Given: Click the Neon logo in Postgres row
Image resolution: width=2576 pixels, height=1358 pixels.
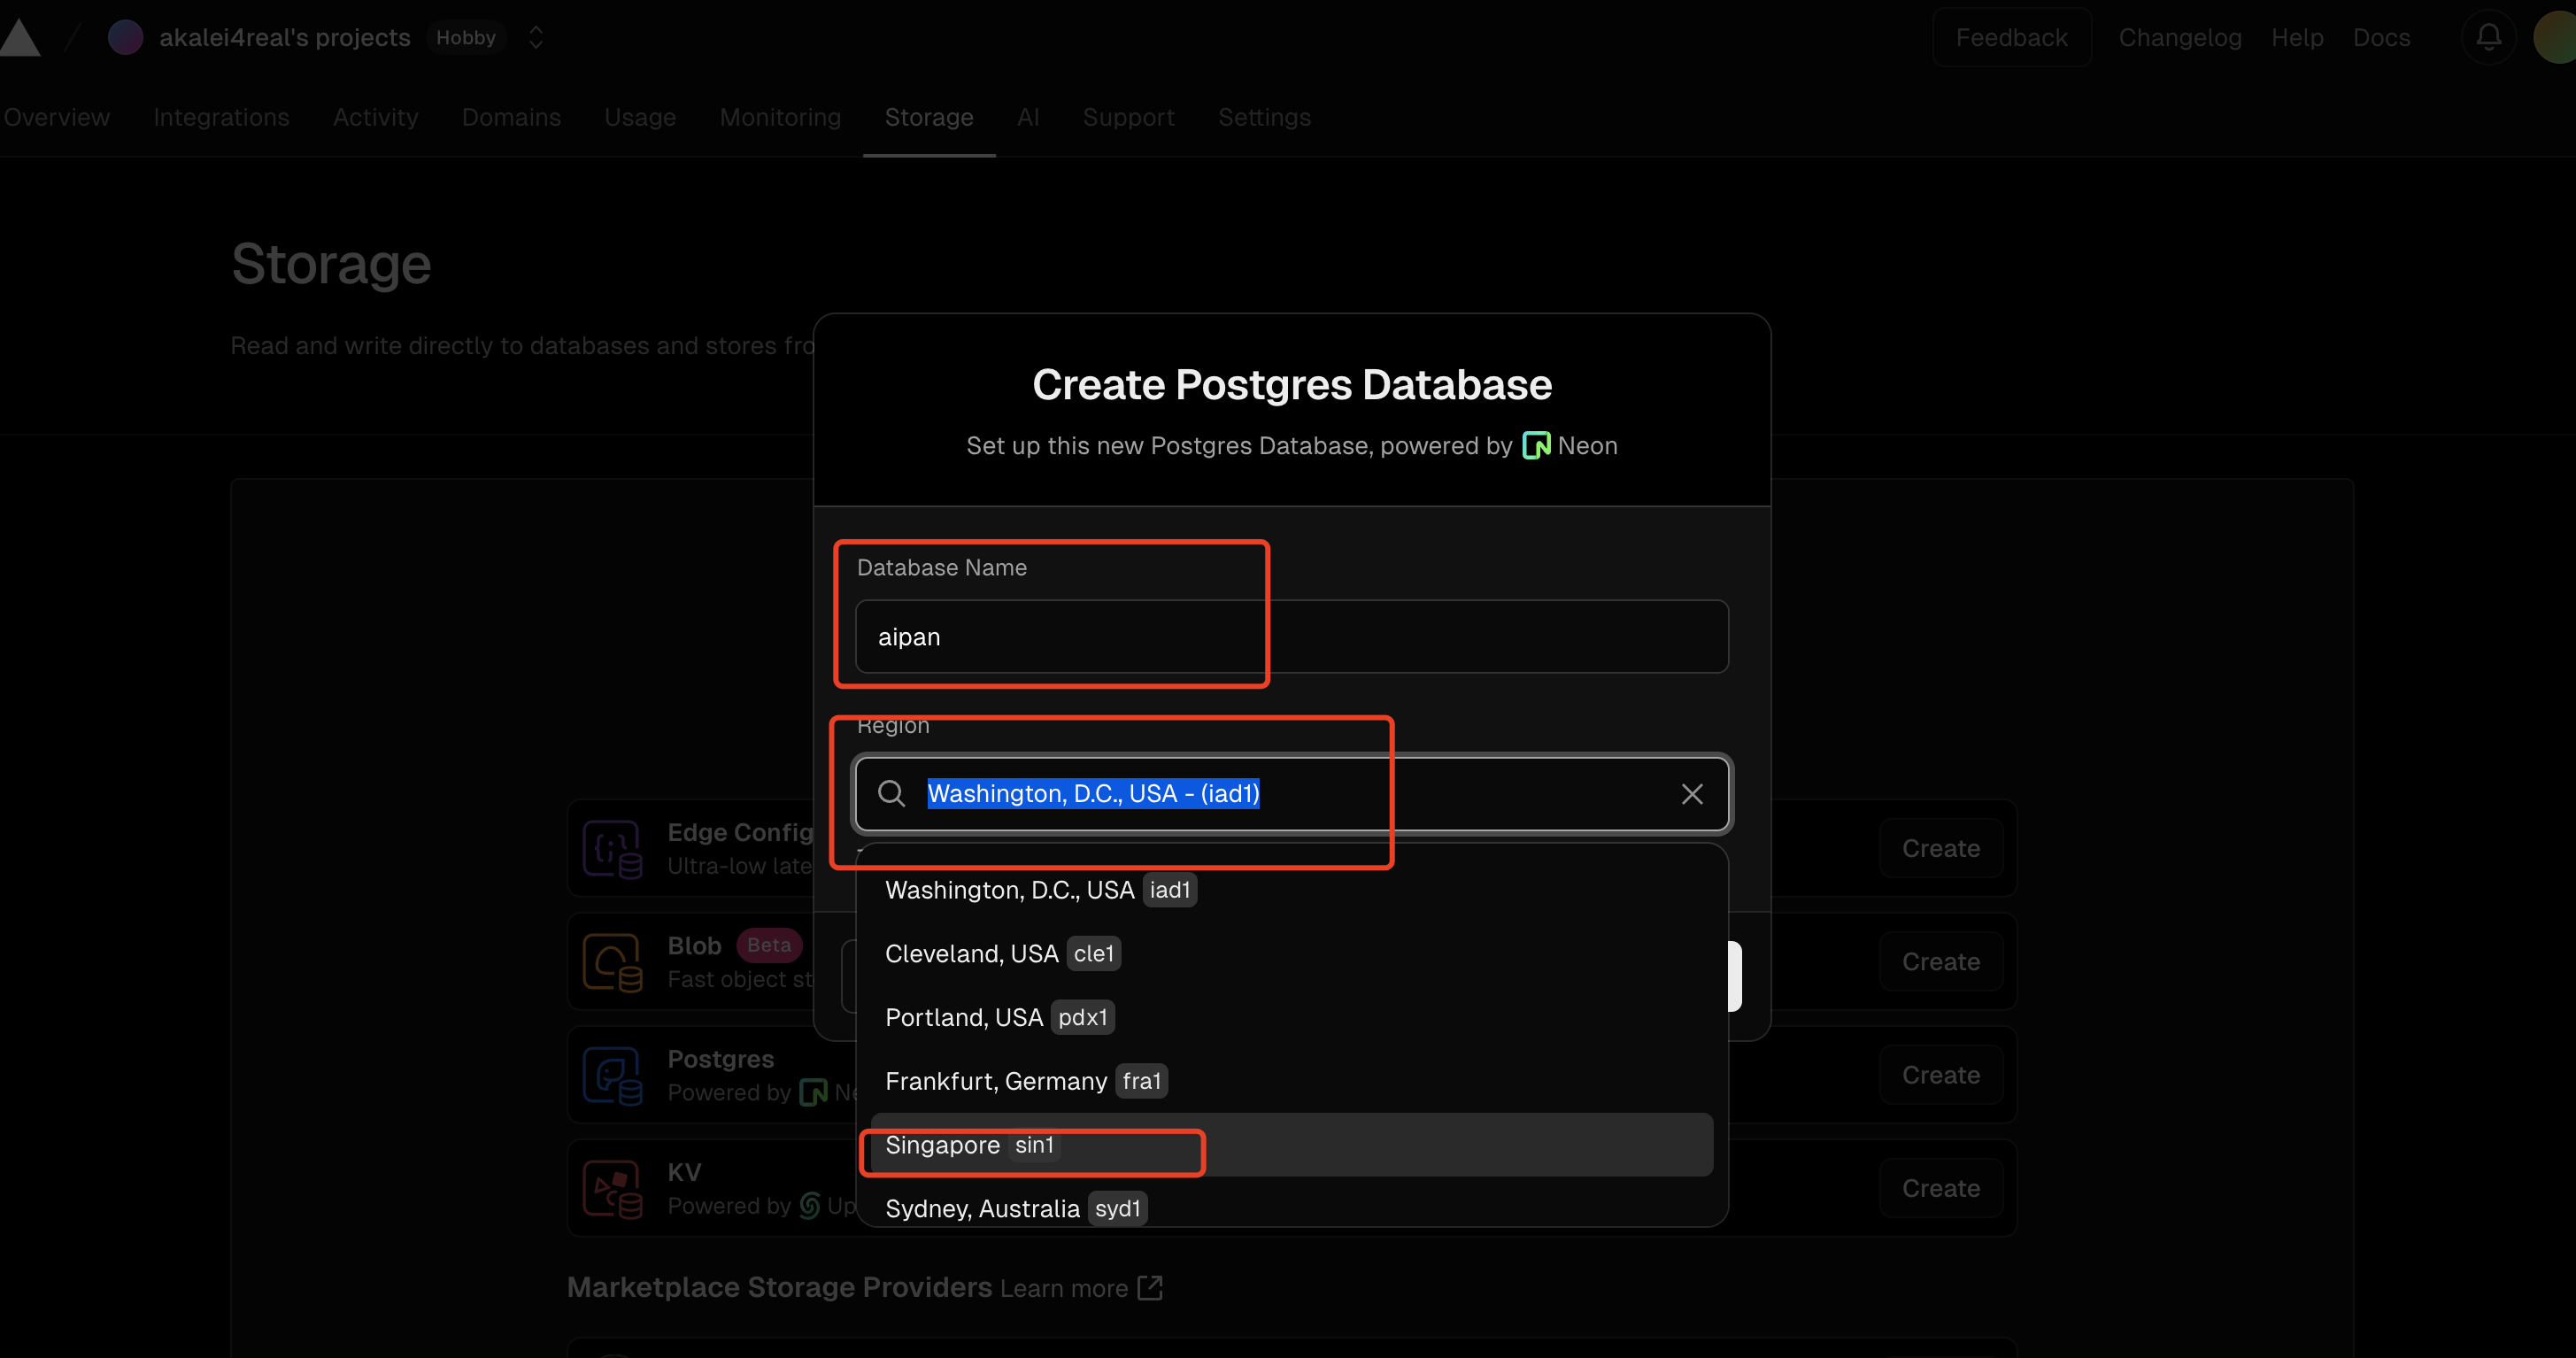Looking at the screenshot, I should coord(813,1092).
